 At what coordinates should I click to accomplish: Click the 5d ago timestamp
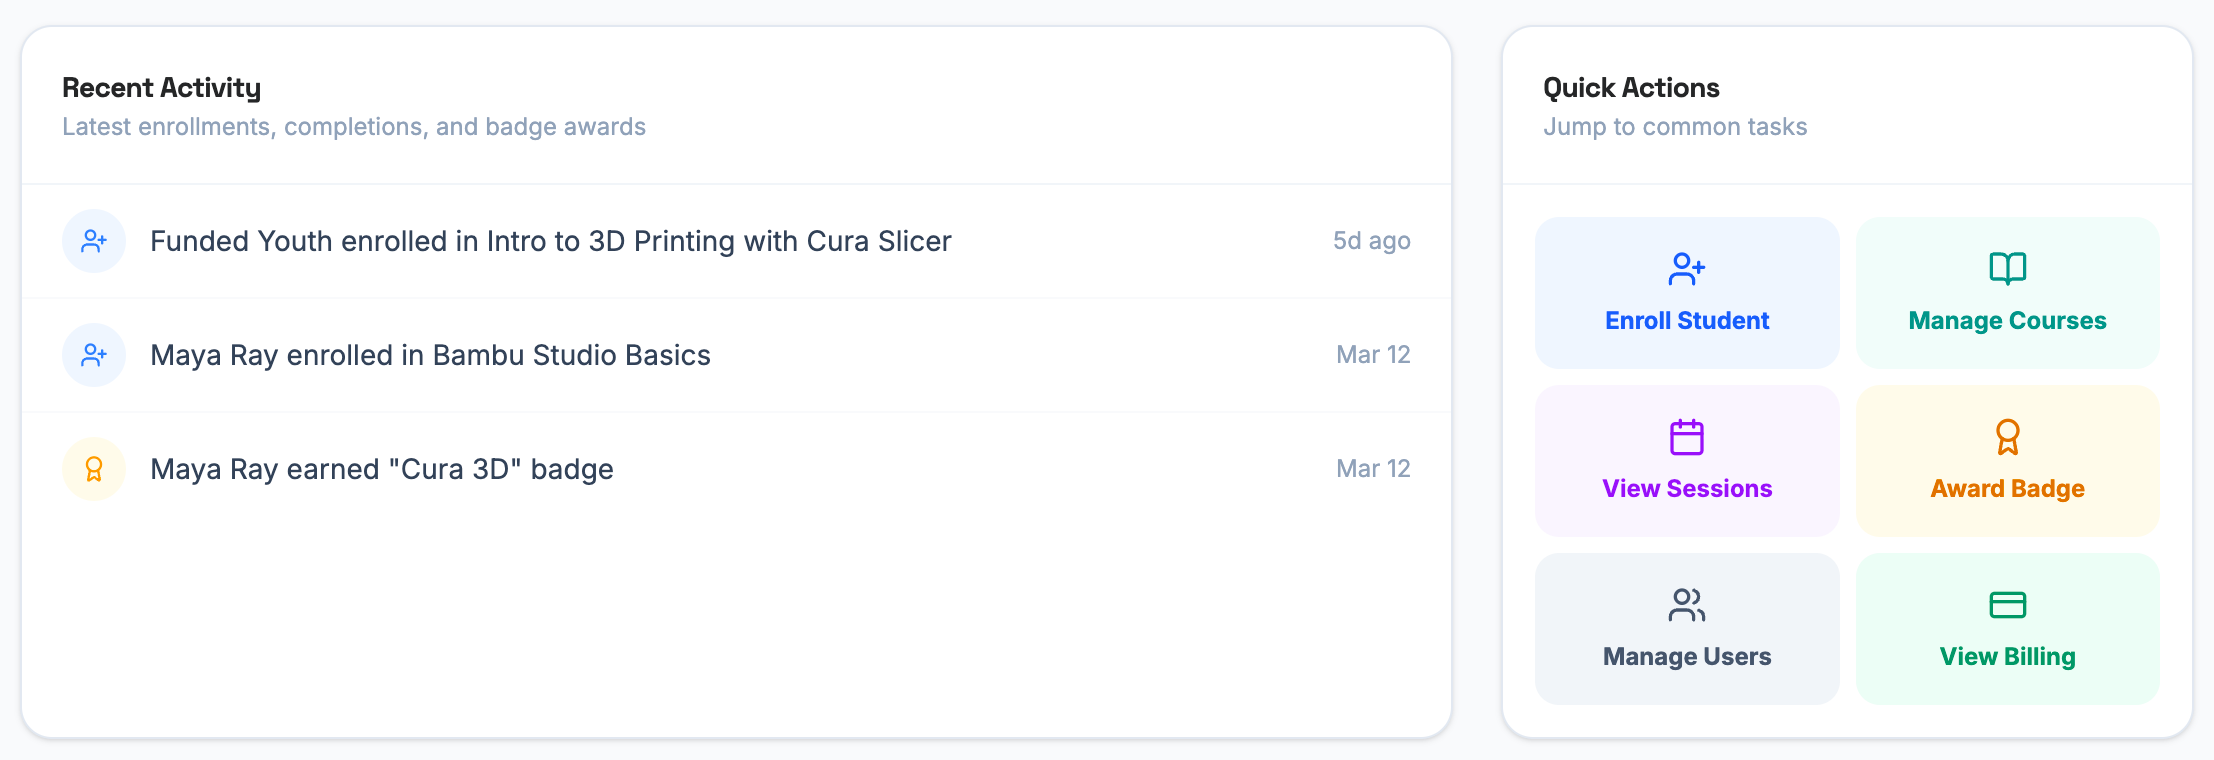[x=1371, y=241]
